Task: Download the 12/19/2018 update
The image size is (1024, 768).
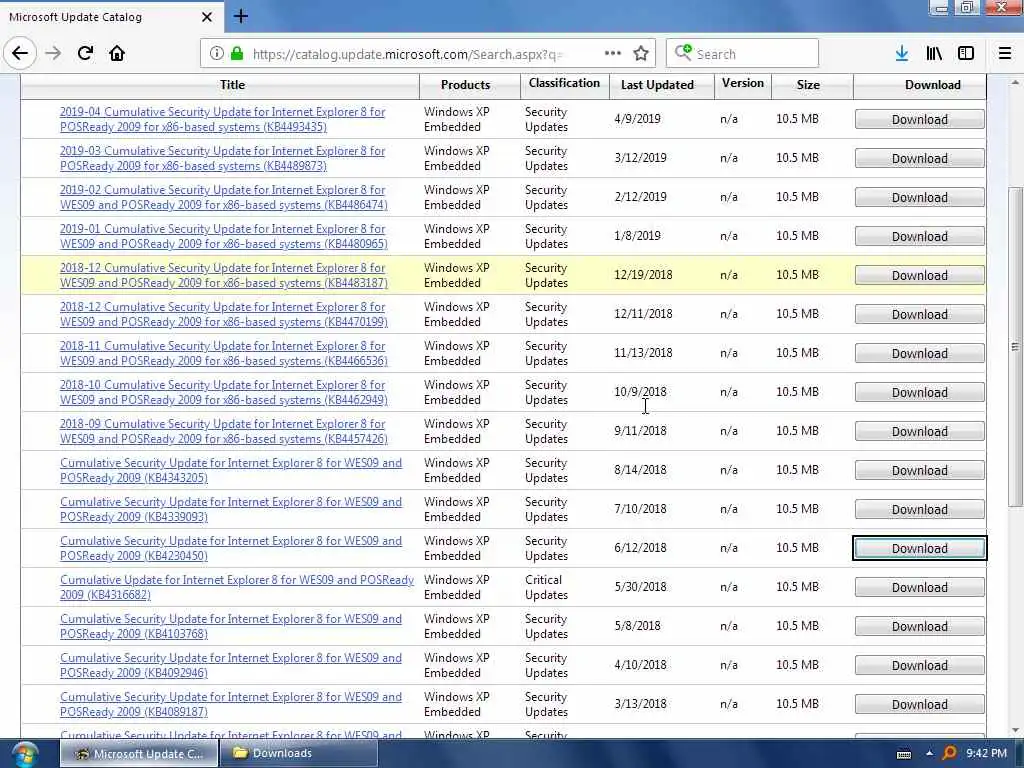Action: point(920,276)
